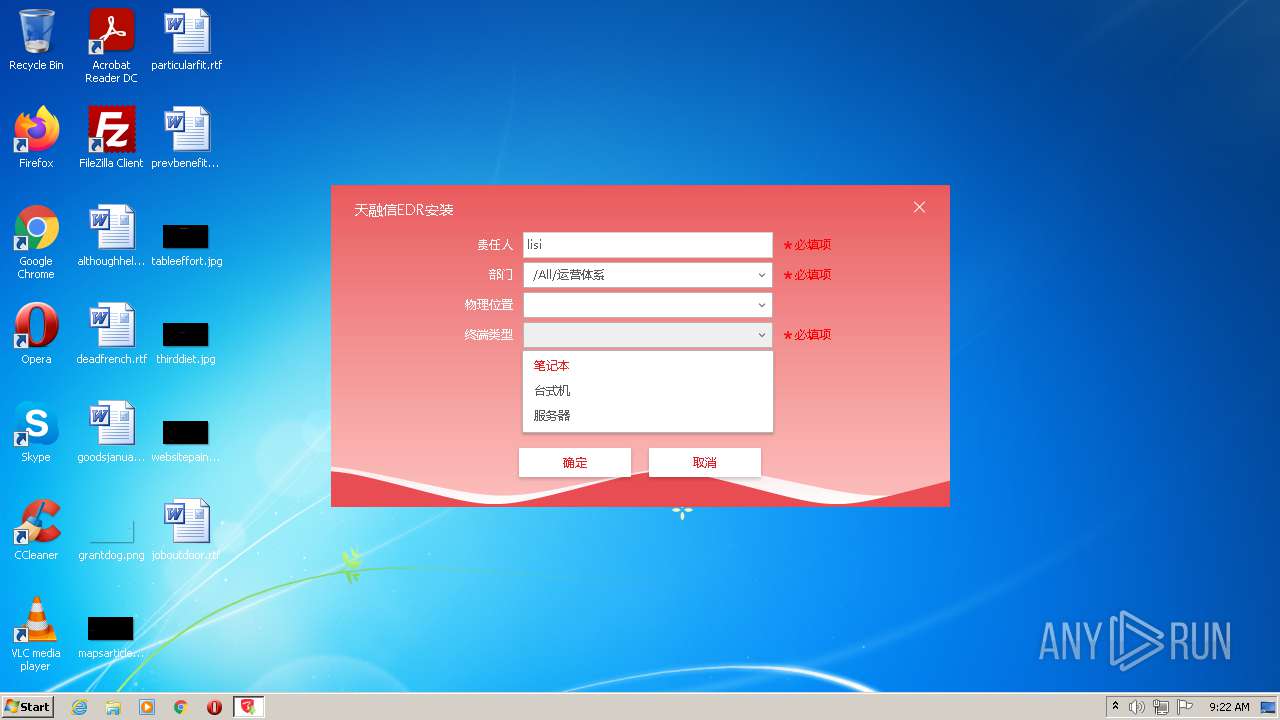Image resolution: width=1280 pixels, height=720 pixels.
Task: Select deadfrench.rtf file icon
Action: point(111,334)
